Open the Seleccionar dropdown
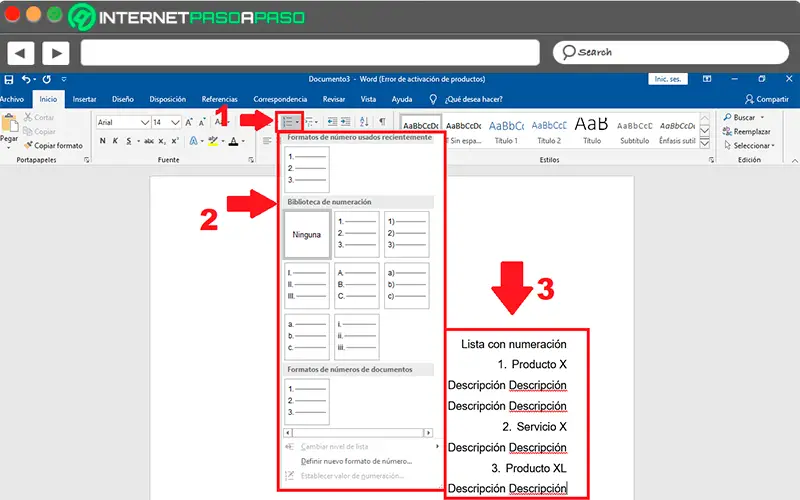The height and width of the screenshot is (500, 800). [x=749, y=145]
